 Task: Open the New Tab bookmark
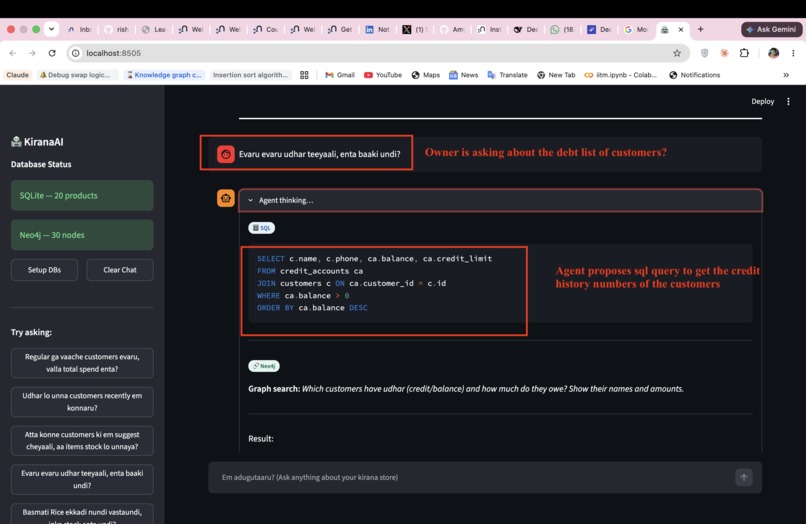pos(556,75)
